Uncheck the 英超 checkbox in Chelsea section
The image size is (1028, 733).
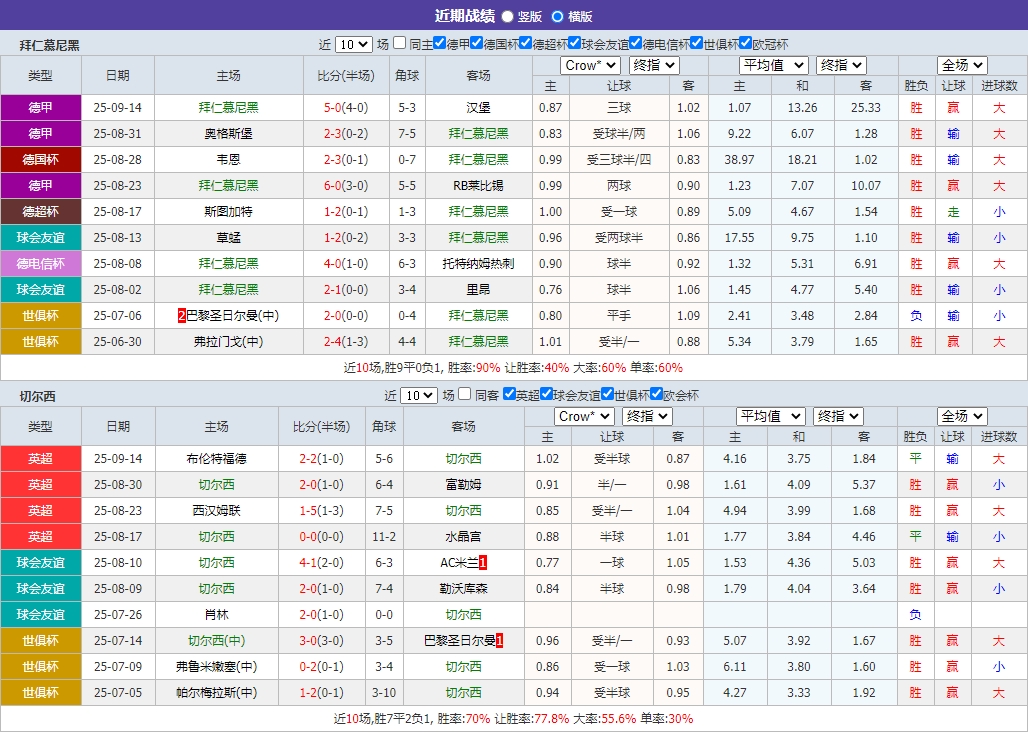(511, 394)
